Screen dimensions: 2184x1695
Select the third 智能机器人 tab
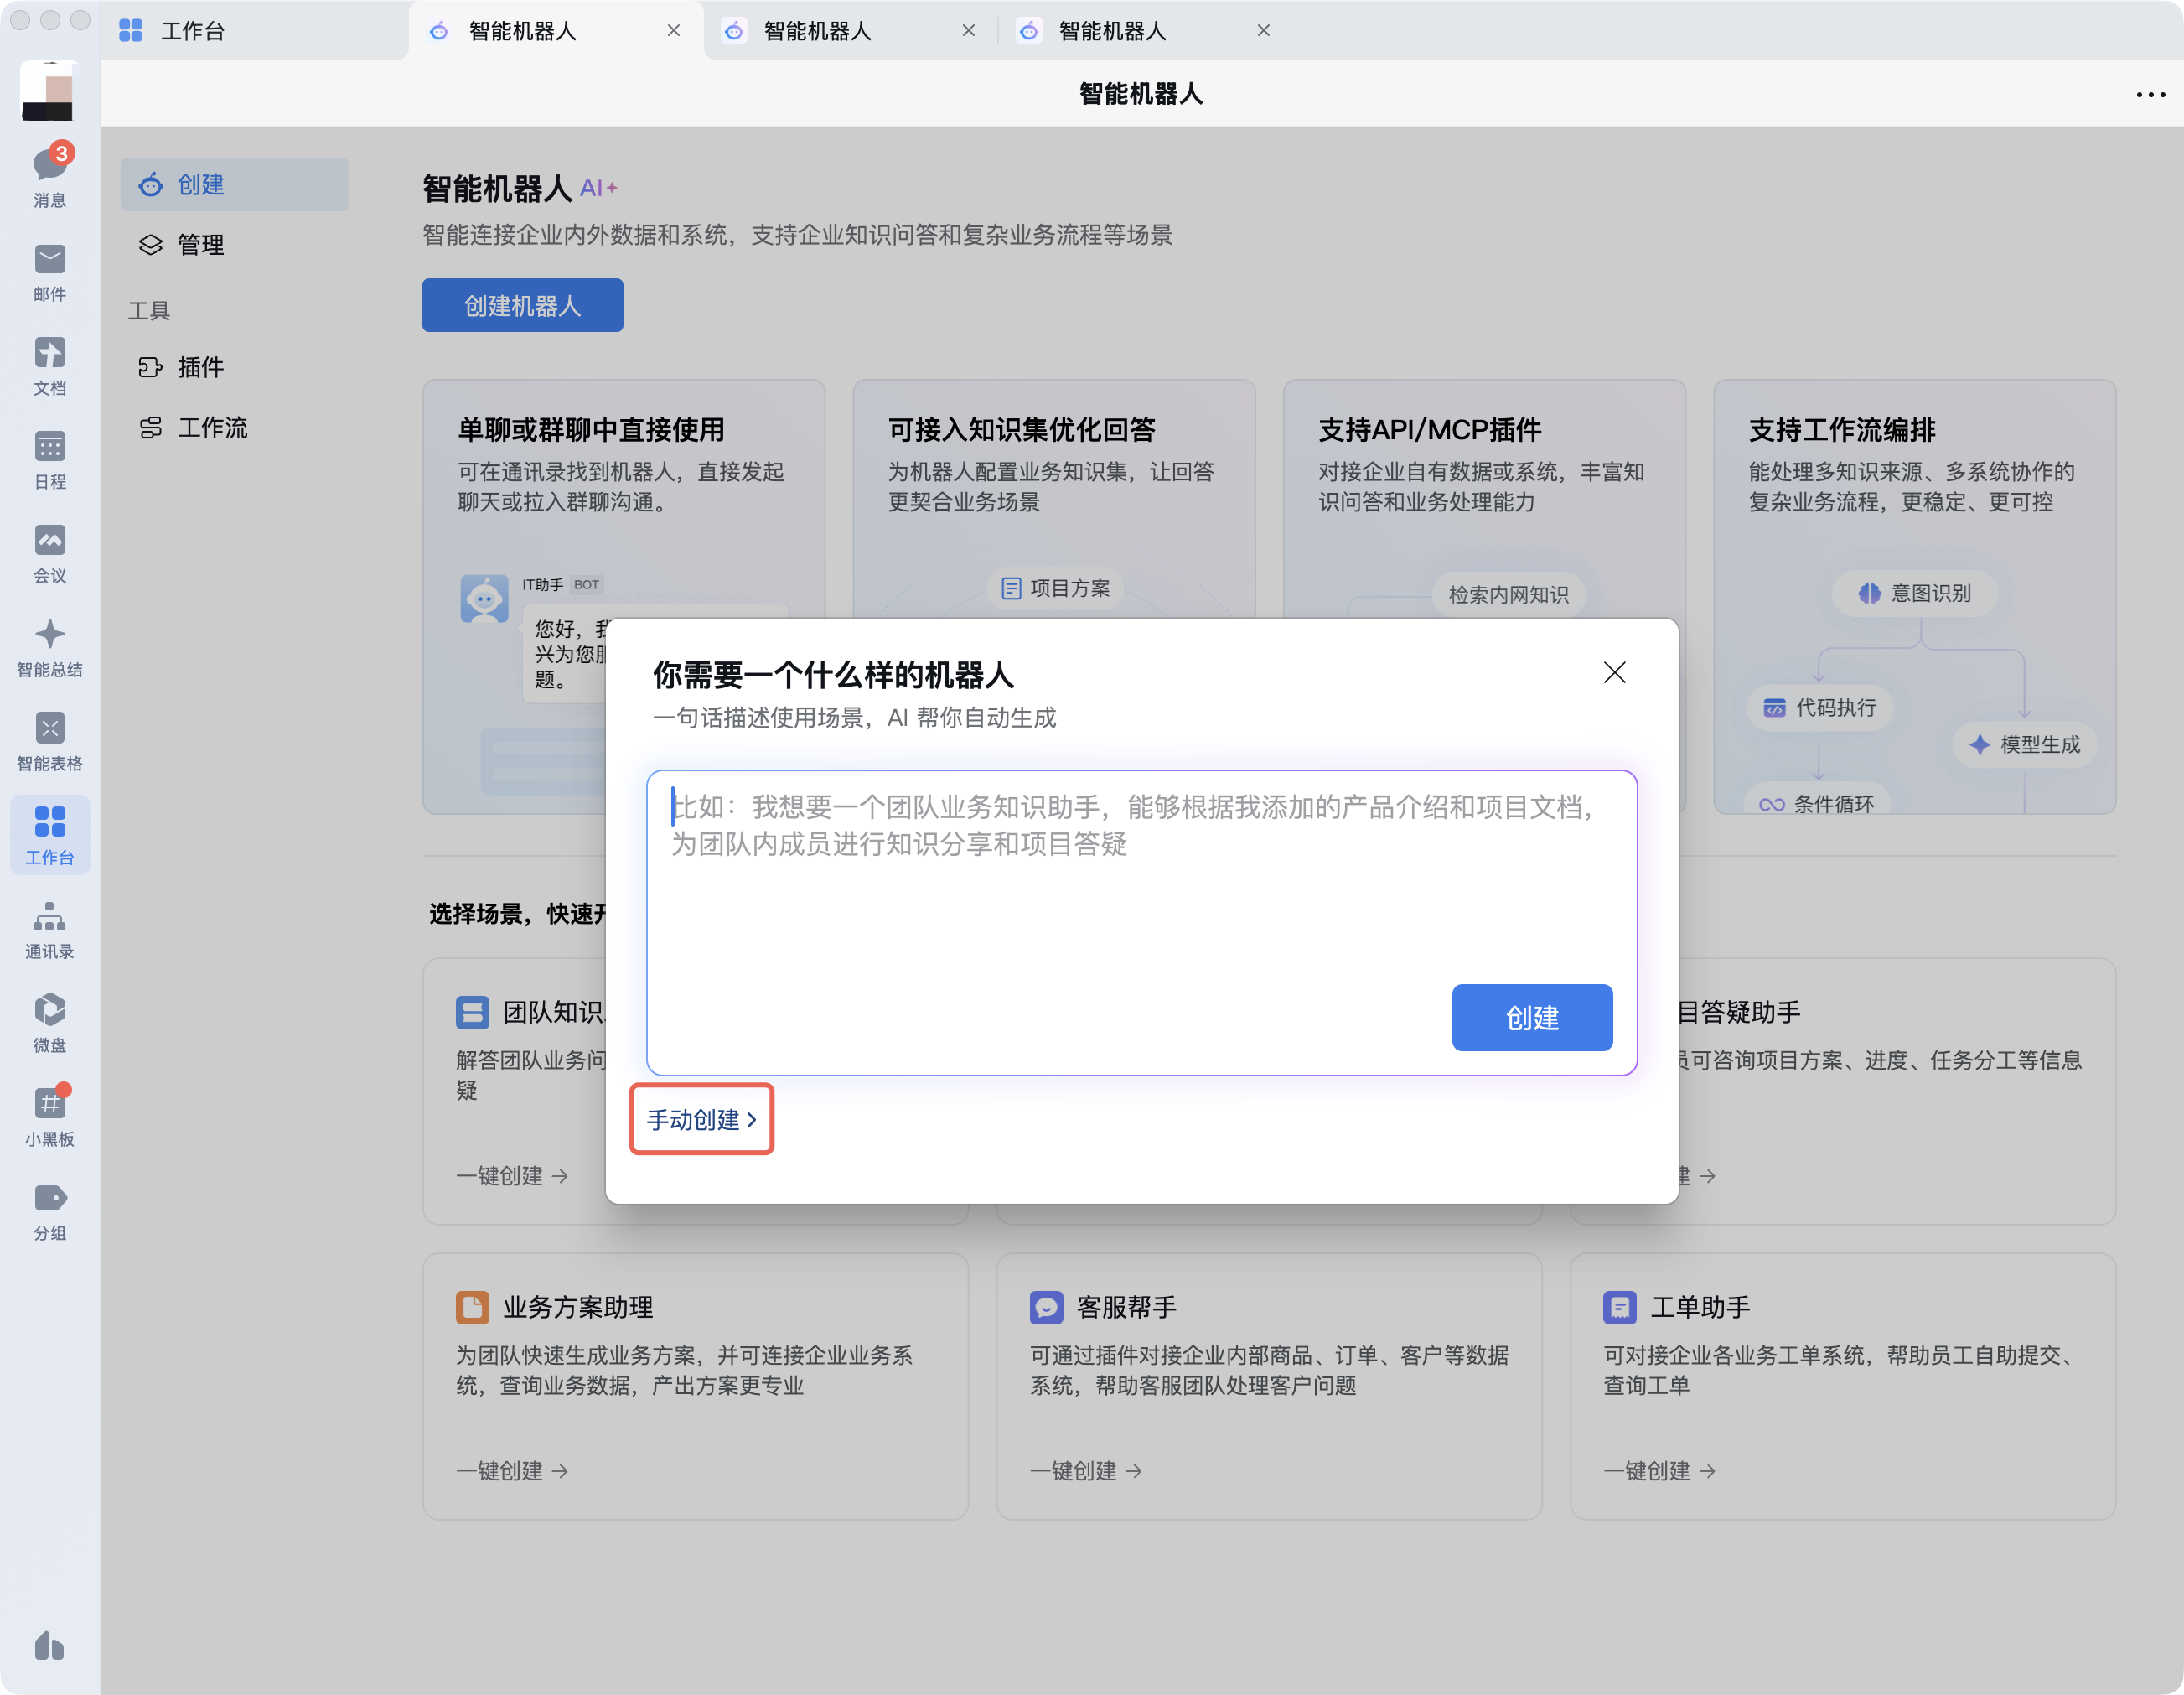[x=1112, y=31]
